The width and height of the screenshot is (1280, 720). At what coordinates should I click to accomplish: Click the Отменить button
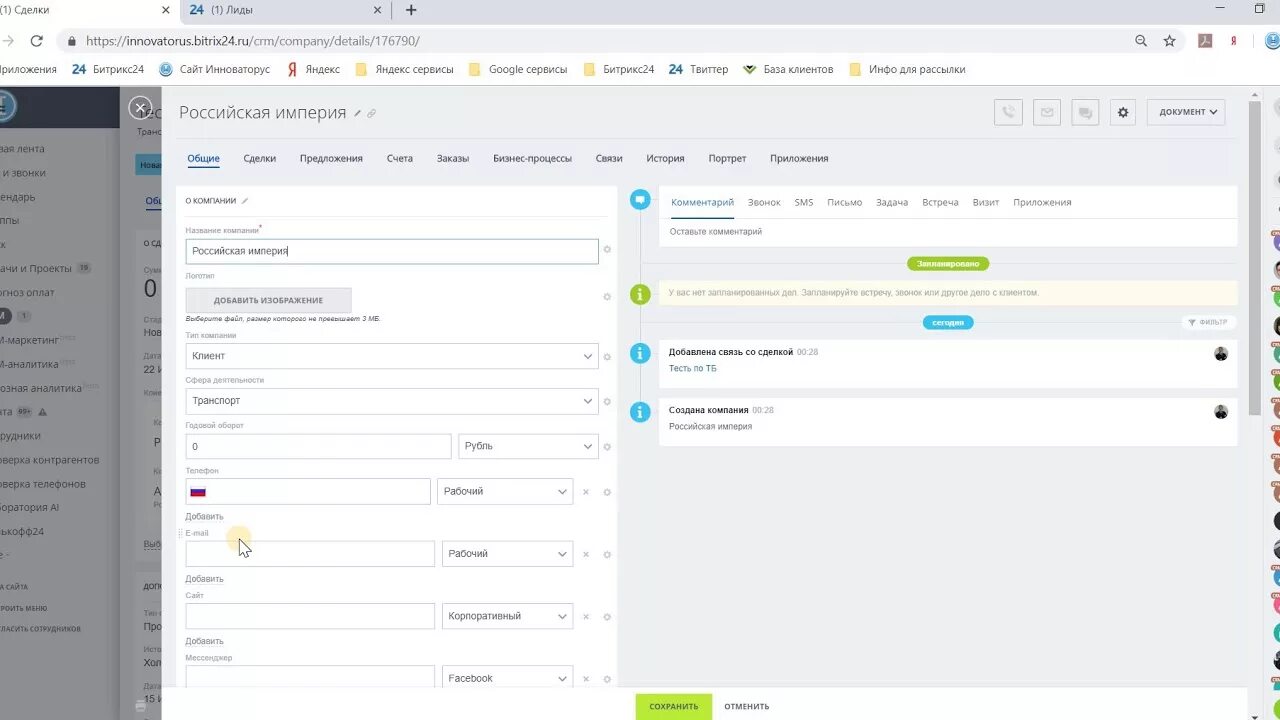point(747,706)
